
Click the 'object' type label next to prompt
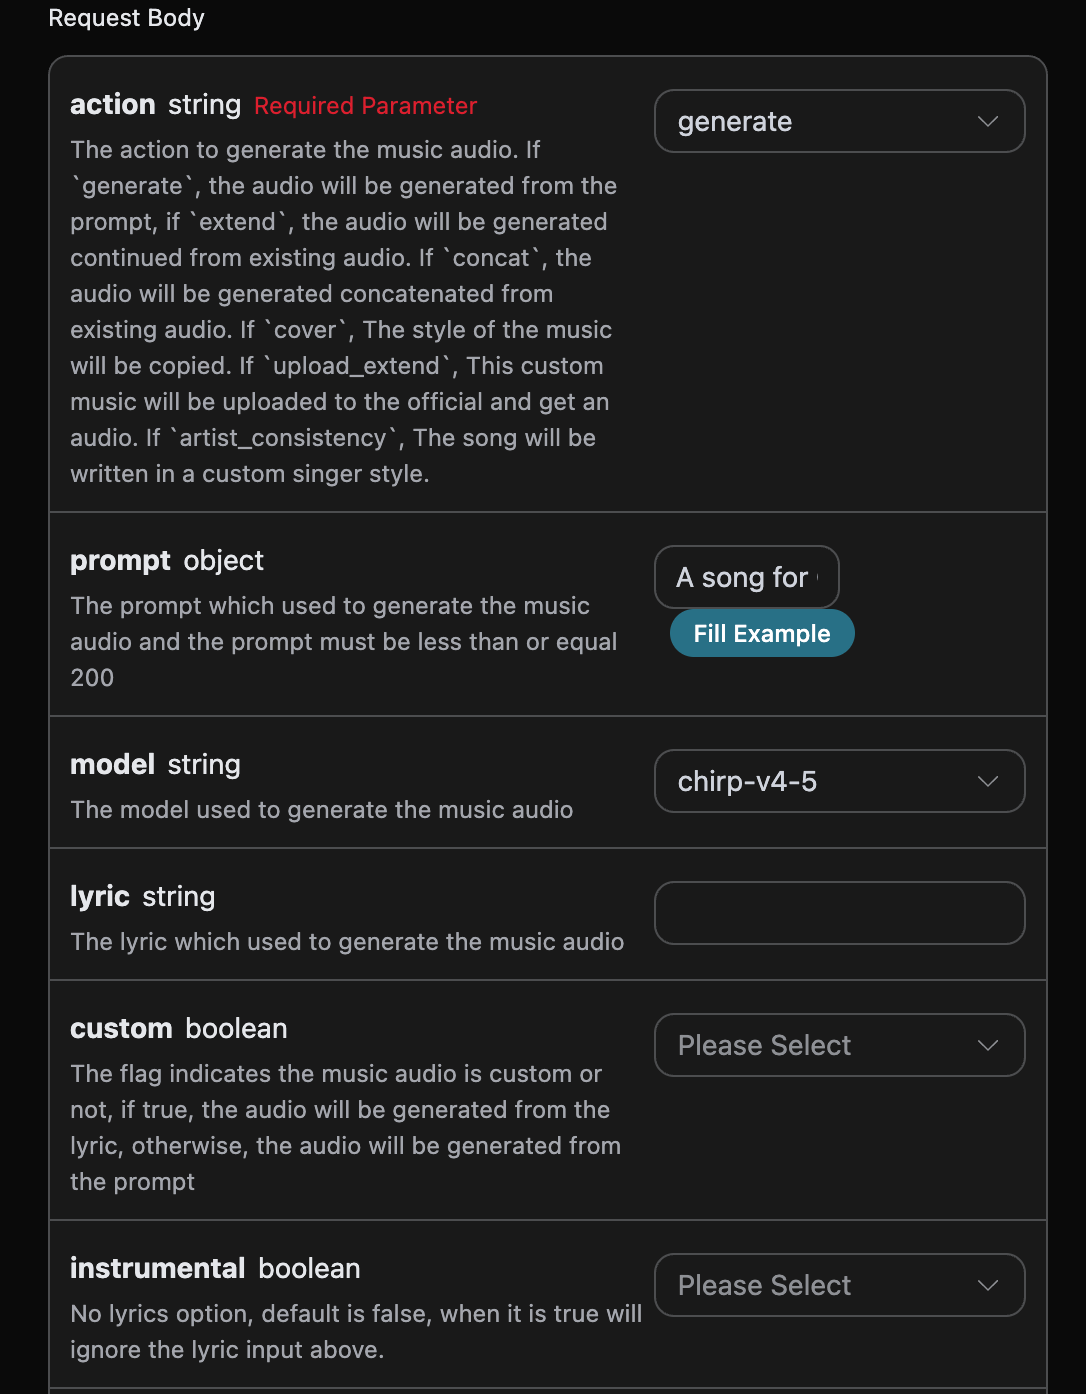(x=224, y=561)
